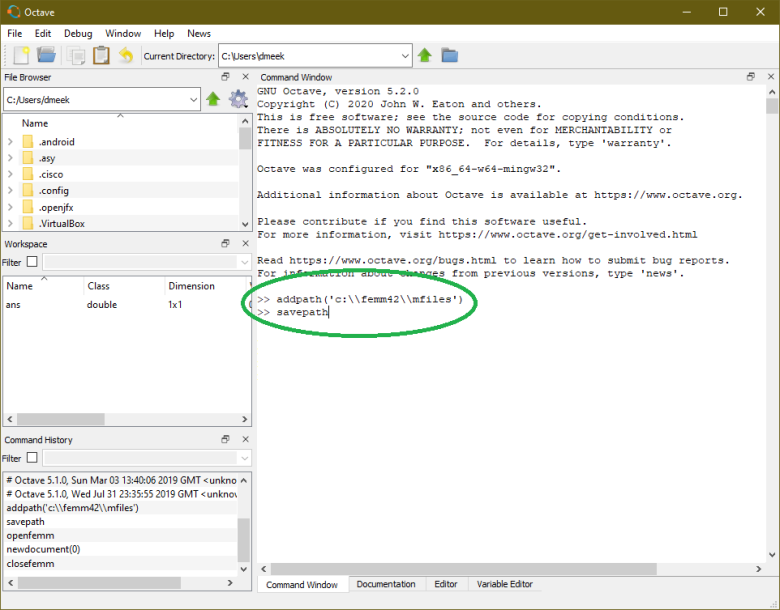The height and width of the screenshot is (610, 780).
Task: Click the Command History vertical scrollbar thumb
Action: (244, 539)
